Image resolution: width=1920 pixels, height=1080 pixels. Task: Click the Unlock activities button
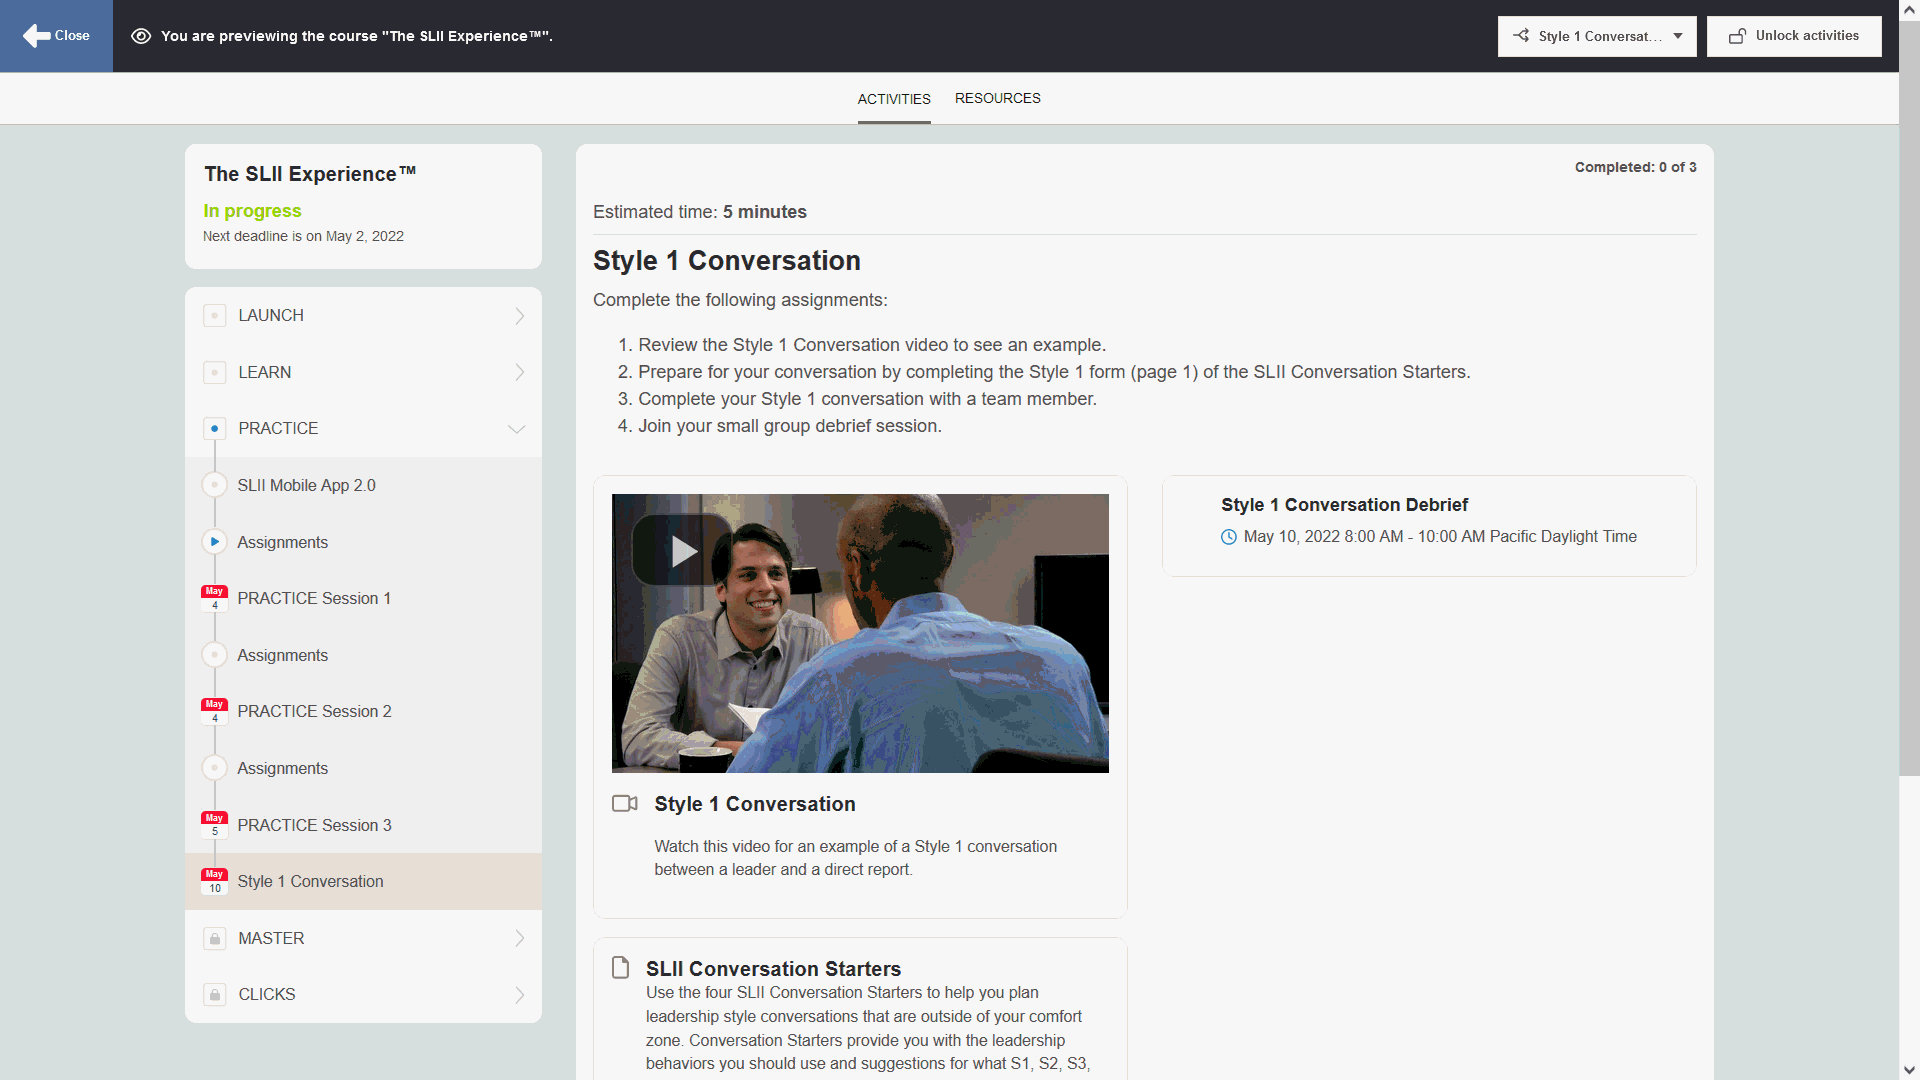pos(1794,36)
